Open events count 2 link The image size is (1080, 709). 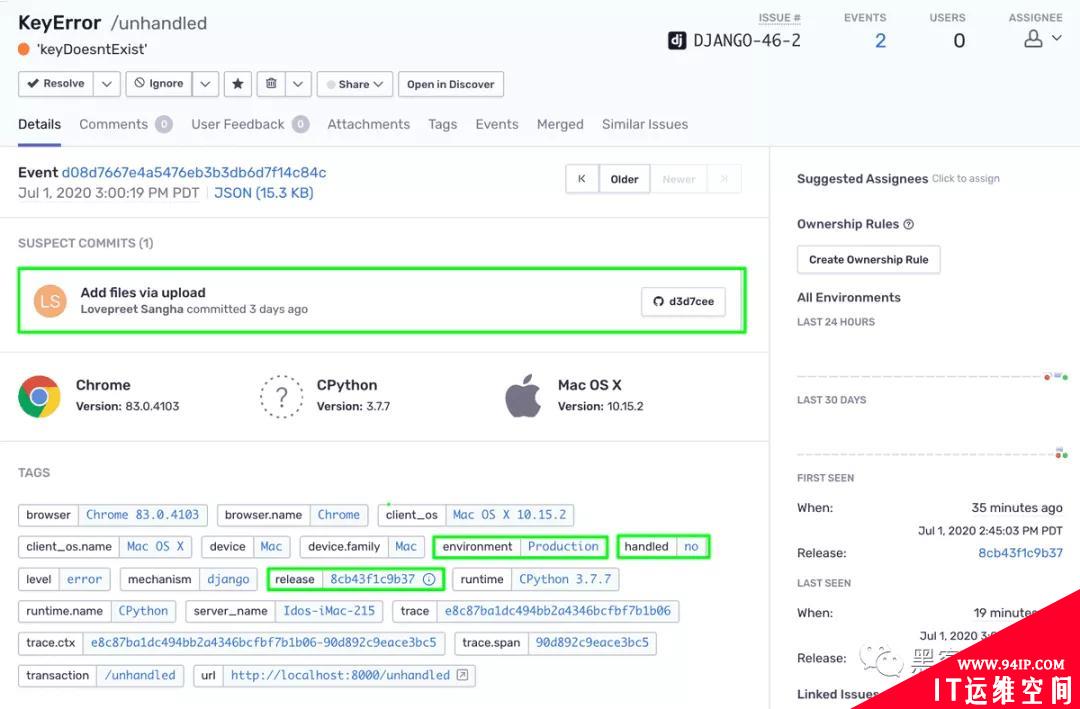tap(880, 41)
